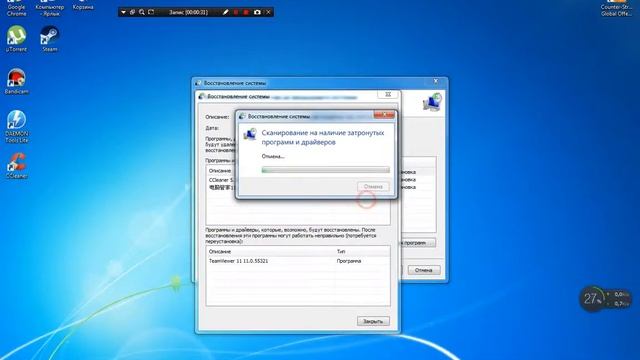Image resolution: width=640 pixels, height=360 pixels.
Task: Select the CCleaner row in upper list
Action: pyautogui.click(x=222, y=180)
